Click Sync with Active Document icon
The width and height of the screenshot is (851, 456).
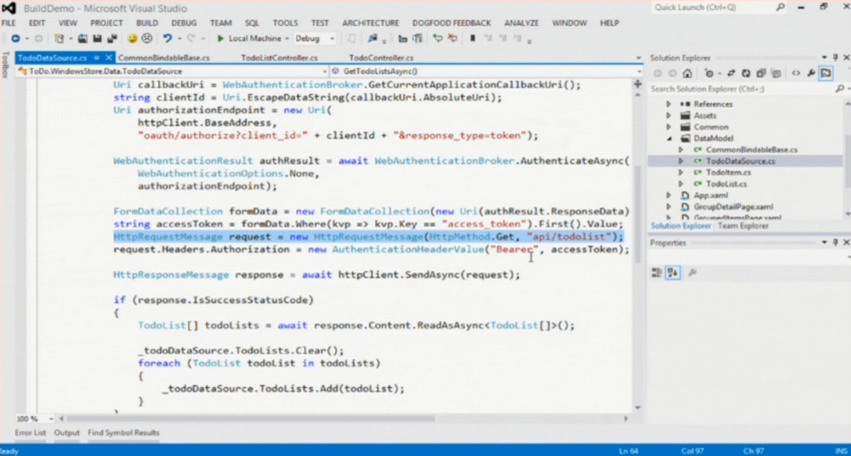(731, 73)
